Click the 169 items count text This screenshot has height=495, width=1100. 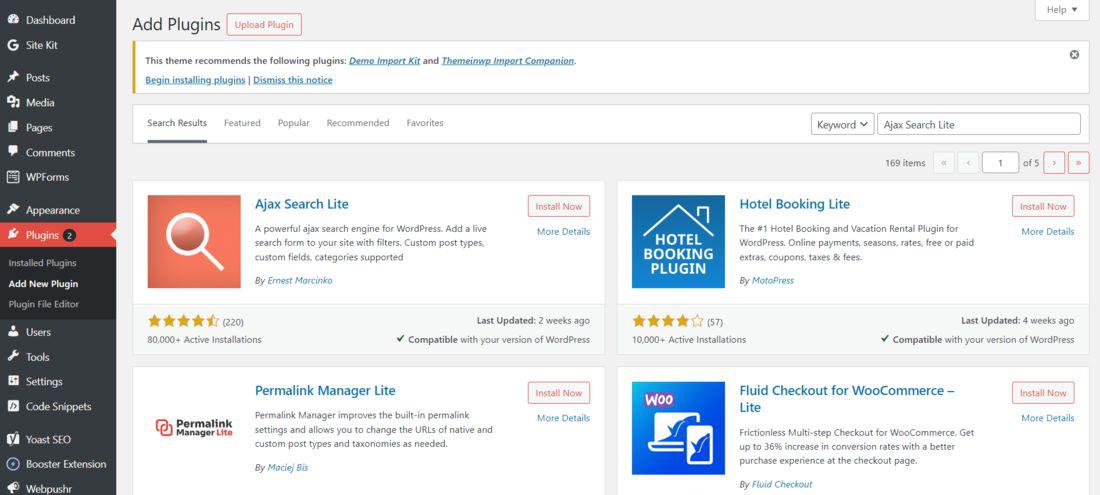pyautogui.click(x=905, y=163)
